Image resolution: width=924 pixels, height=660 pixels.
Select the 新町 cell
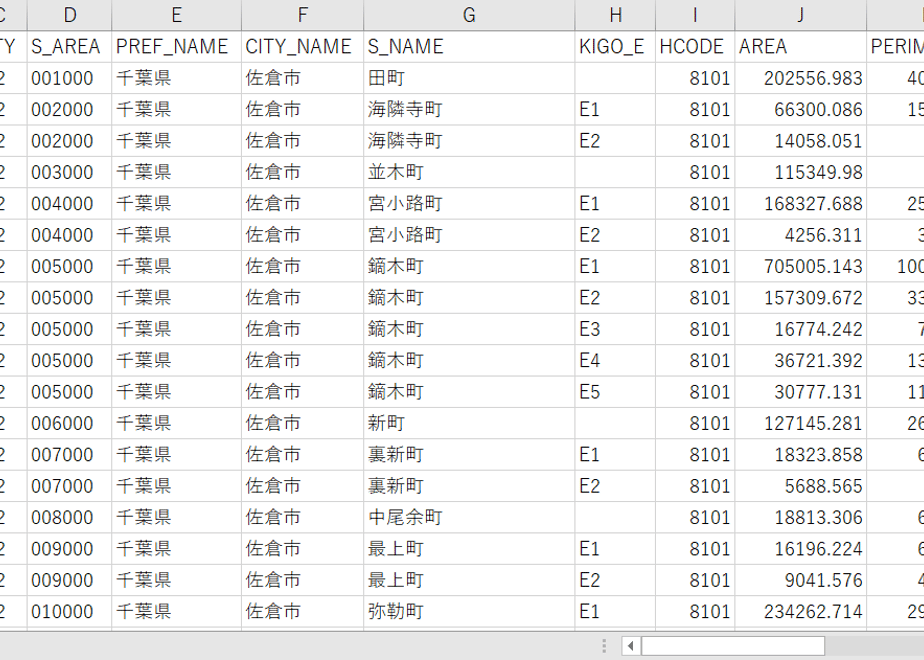click(x=469, y=423)
